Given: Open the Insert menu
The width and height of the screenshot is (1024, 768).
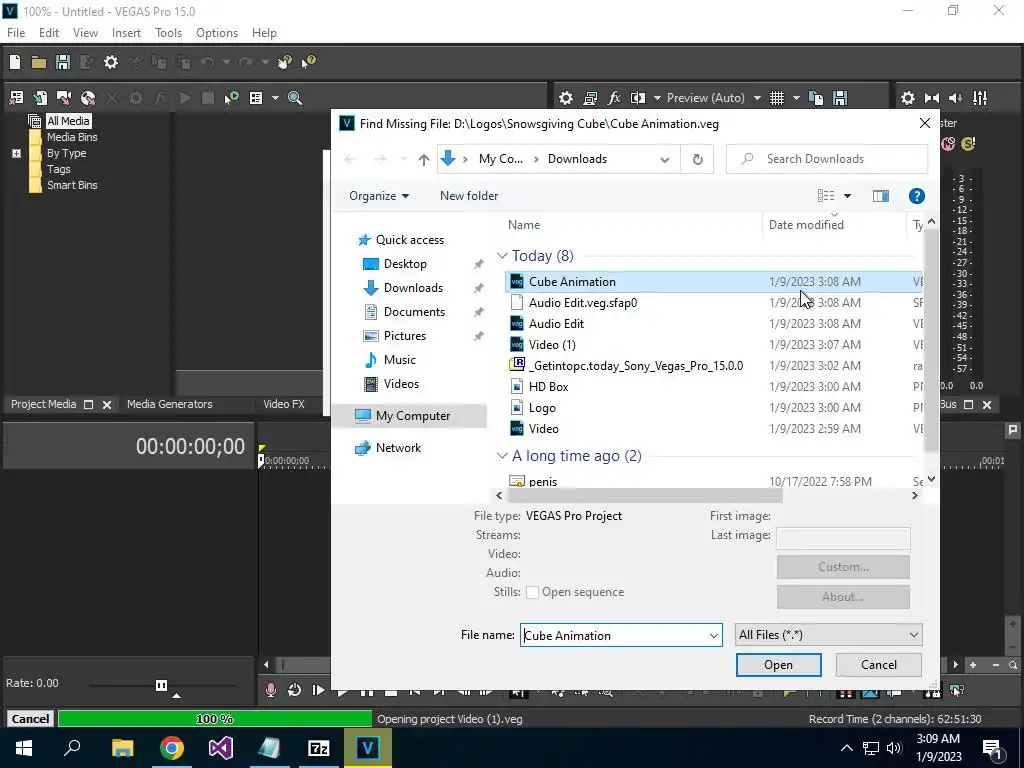Looking at the screenshot, I should coord(126,33).
